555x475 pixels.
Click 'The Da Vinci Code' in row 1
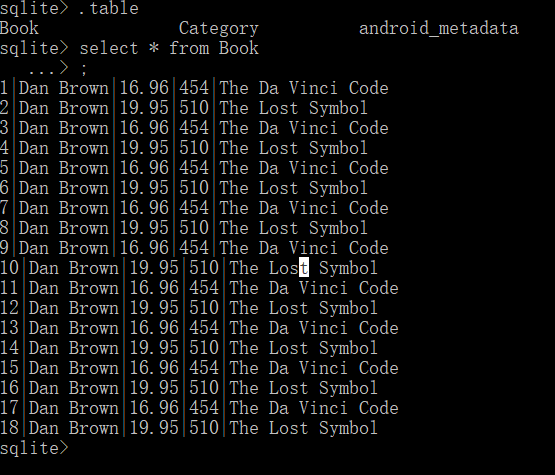click(304, 88)
